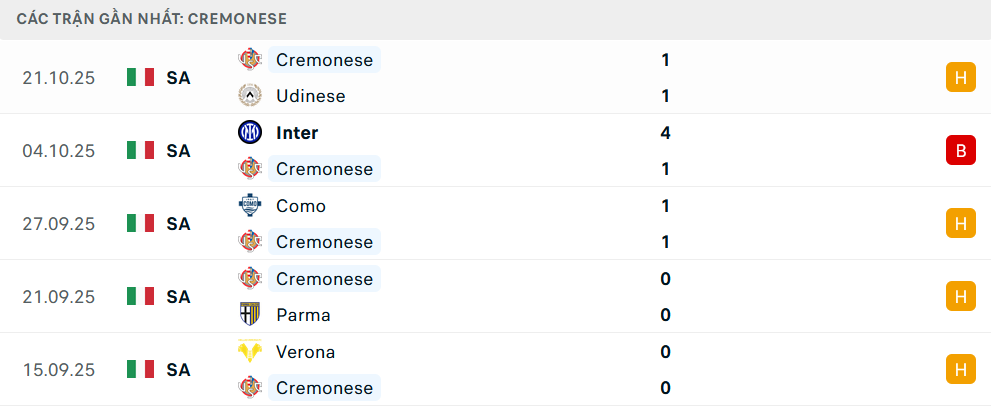Click the Italy flag in the 15.09.25 row

coord(140,370)
